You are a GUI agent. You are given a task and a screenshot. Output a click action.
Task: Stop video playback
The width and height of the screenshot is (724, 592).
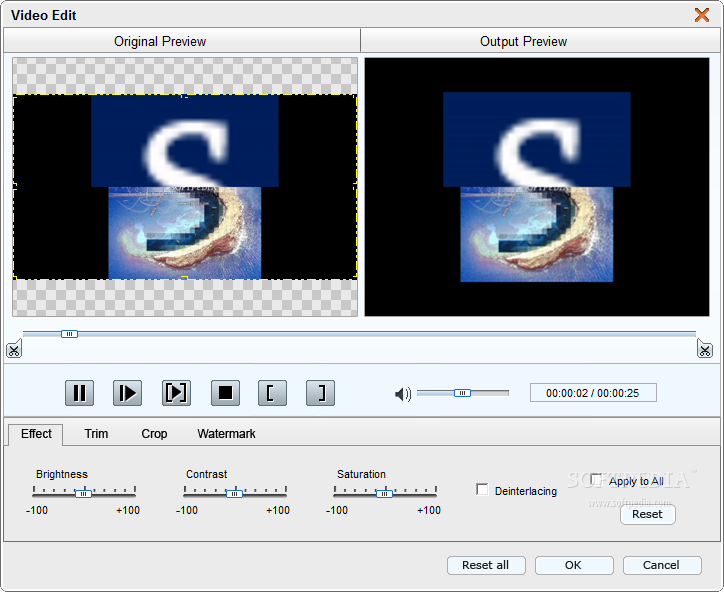click(x=225, y=393)
